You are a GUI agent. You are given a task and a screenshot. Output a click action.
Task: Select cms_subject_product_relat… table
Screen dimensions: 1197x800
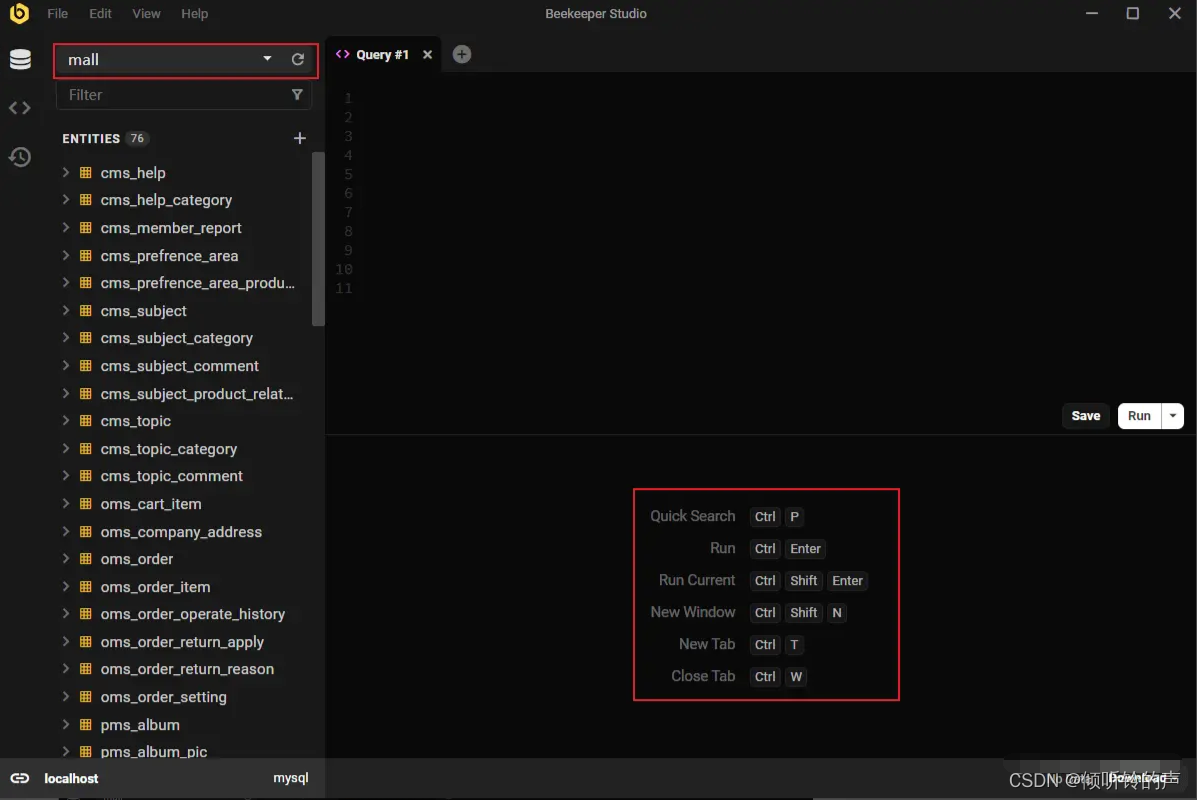coord(196,394)
